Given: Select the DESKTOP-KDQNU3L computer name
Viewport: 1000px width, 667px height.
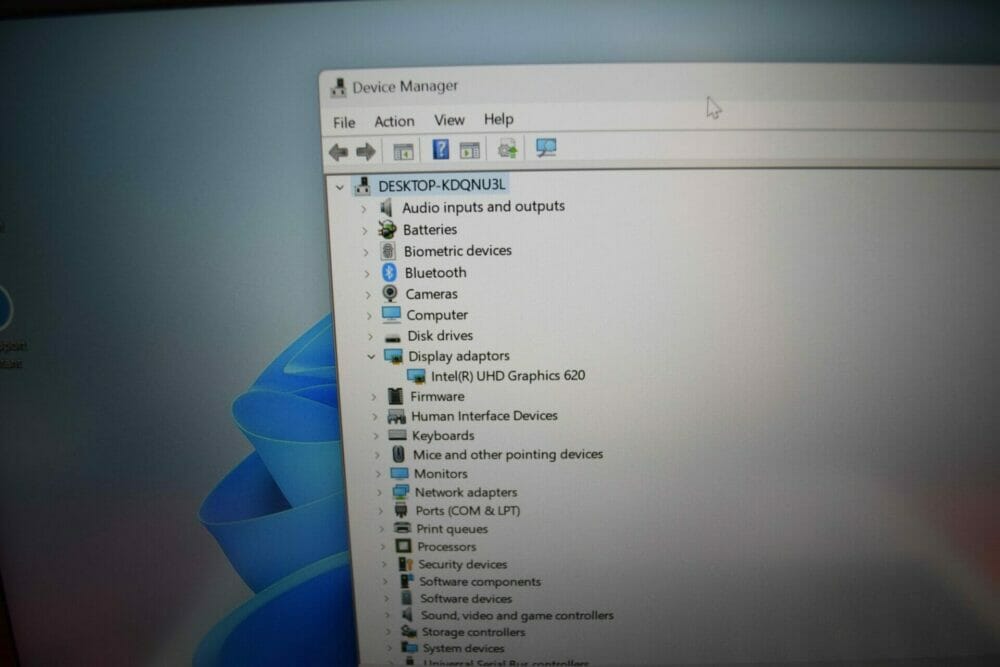Looking at the screenshot, I should point(442,185).
